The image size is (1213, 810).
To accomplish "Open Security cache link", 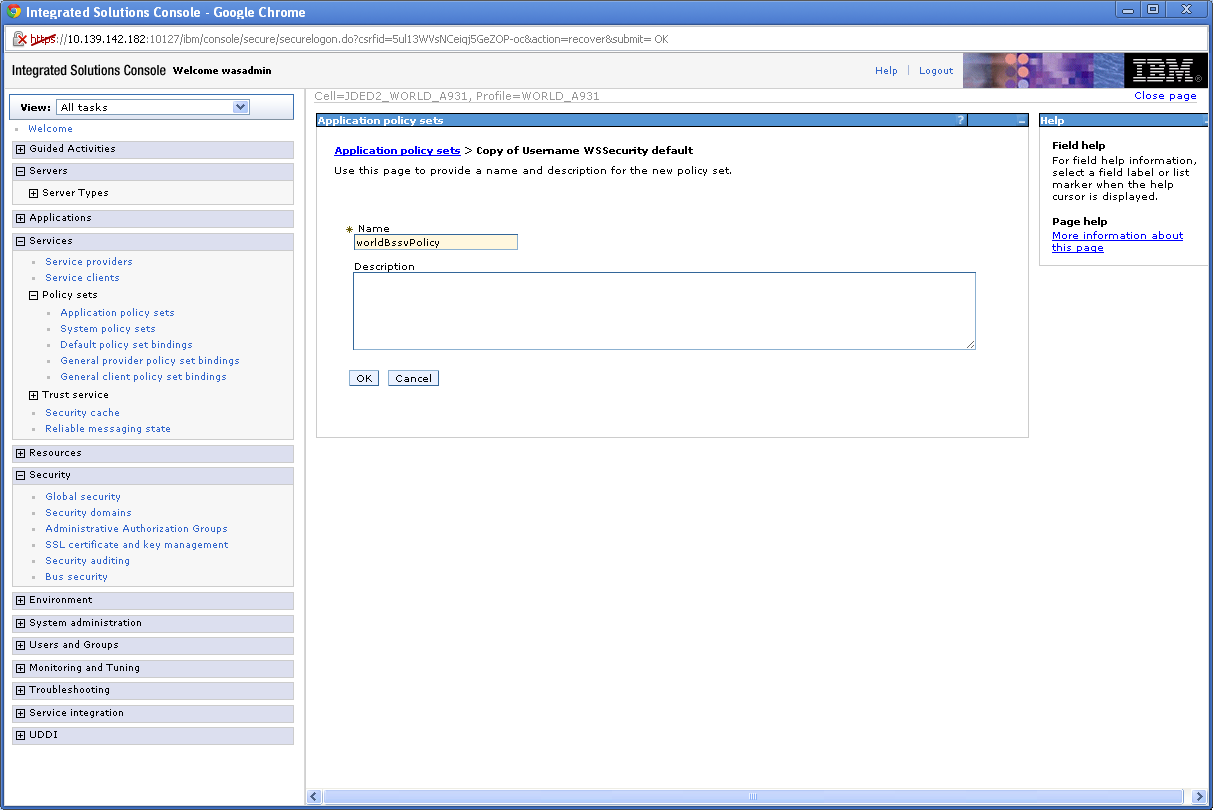I will 82,413.
